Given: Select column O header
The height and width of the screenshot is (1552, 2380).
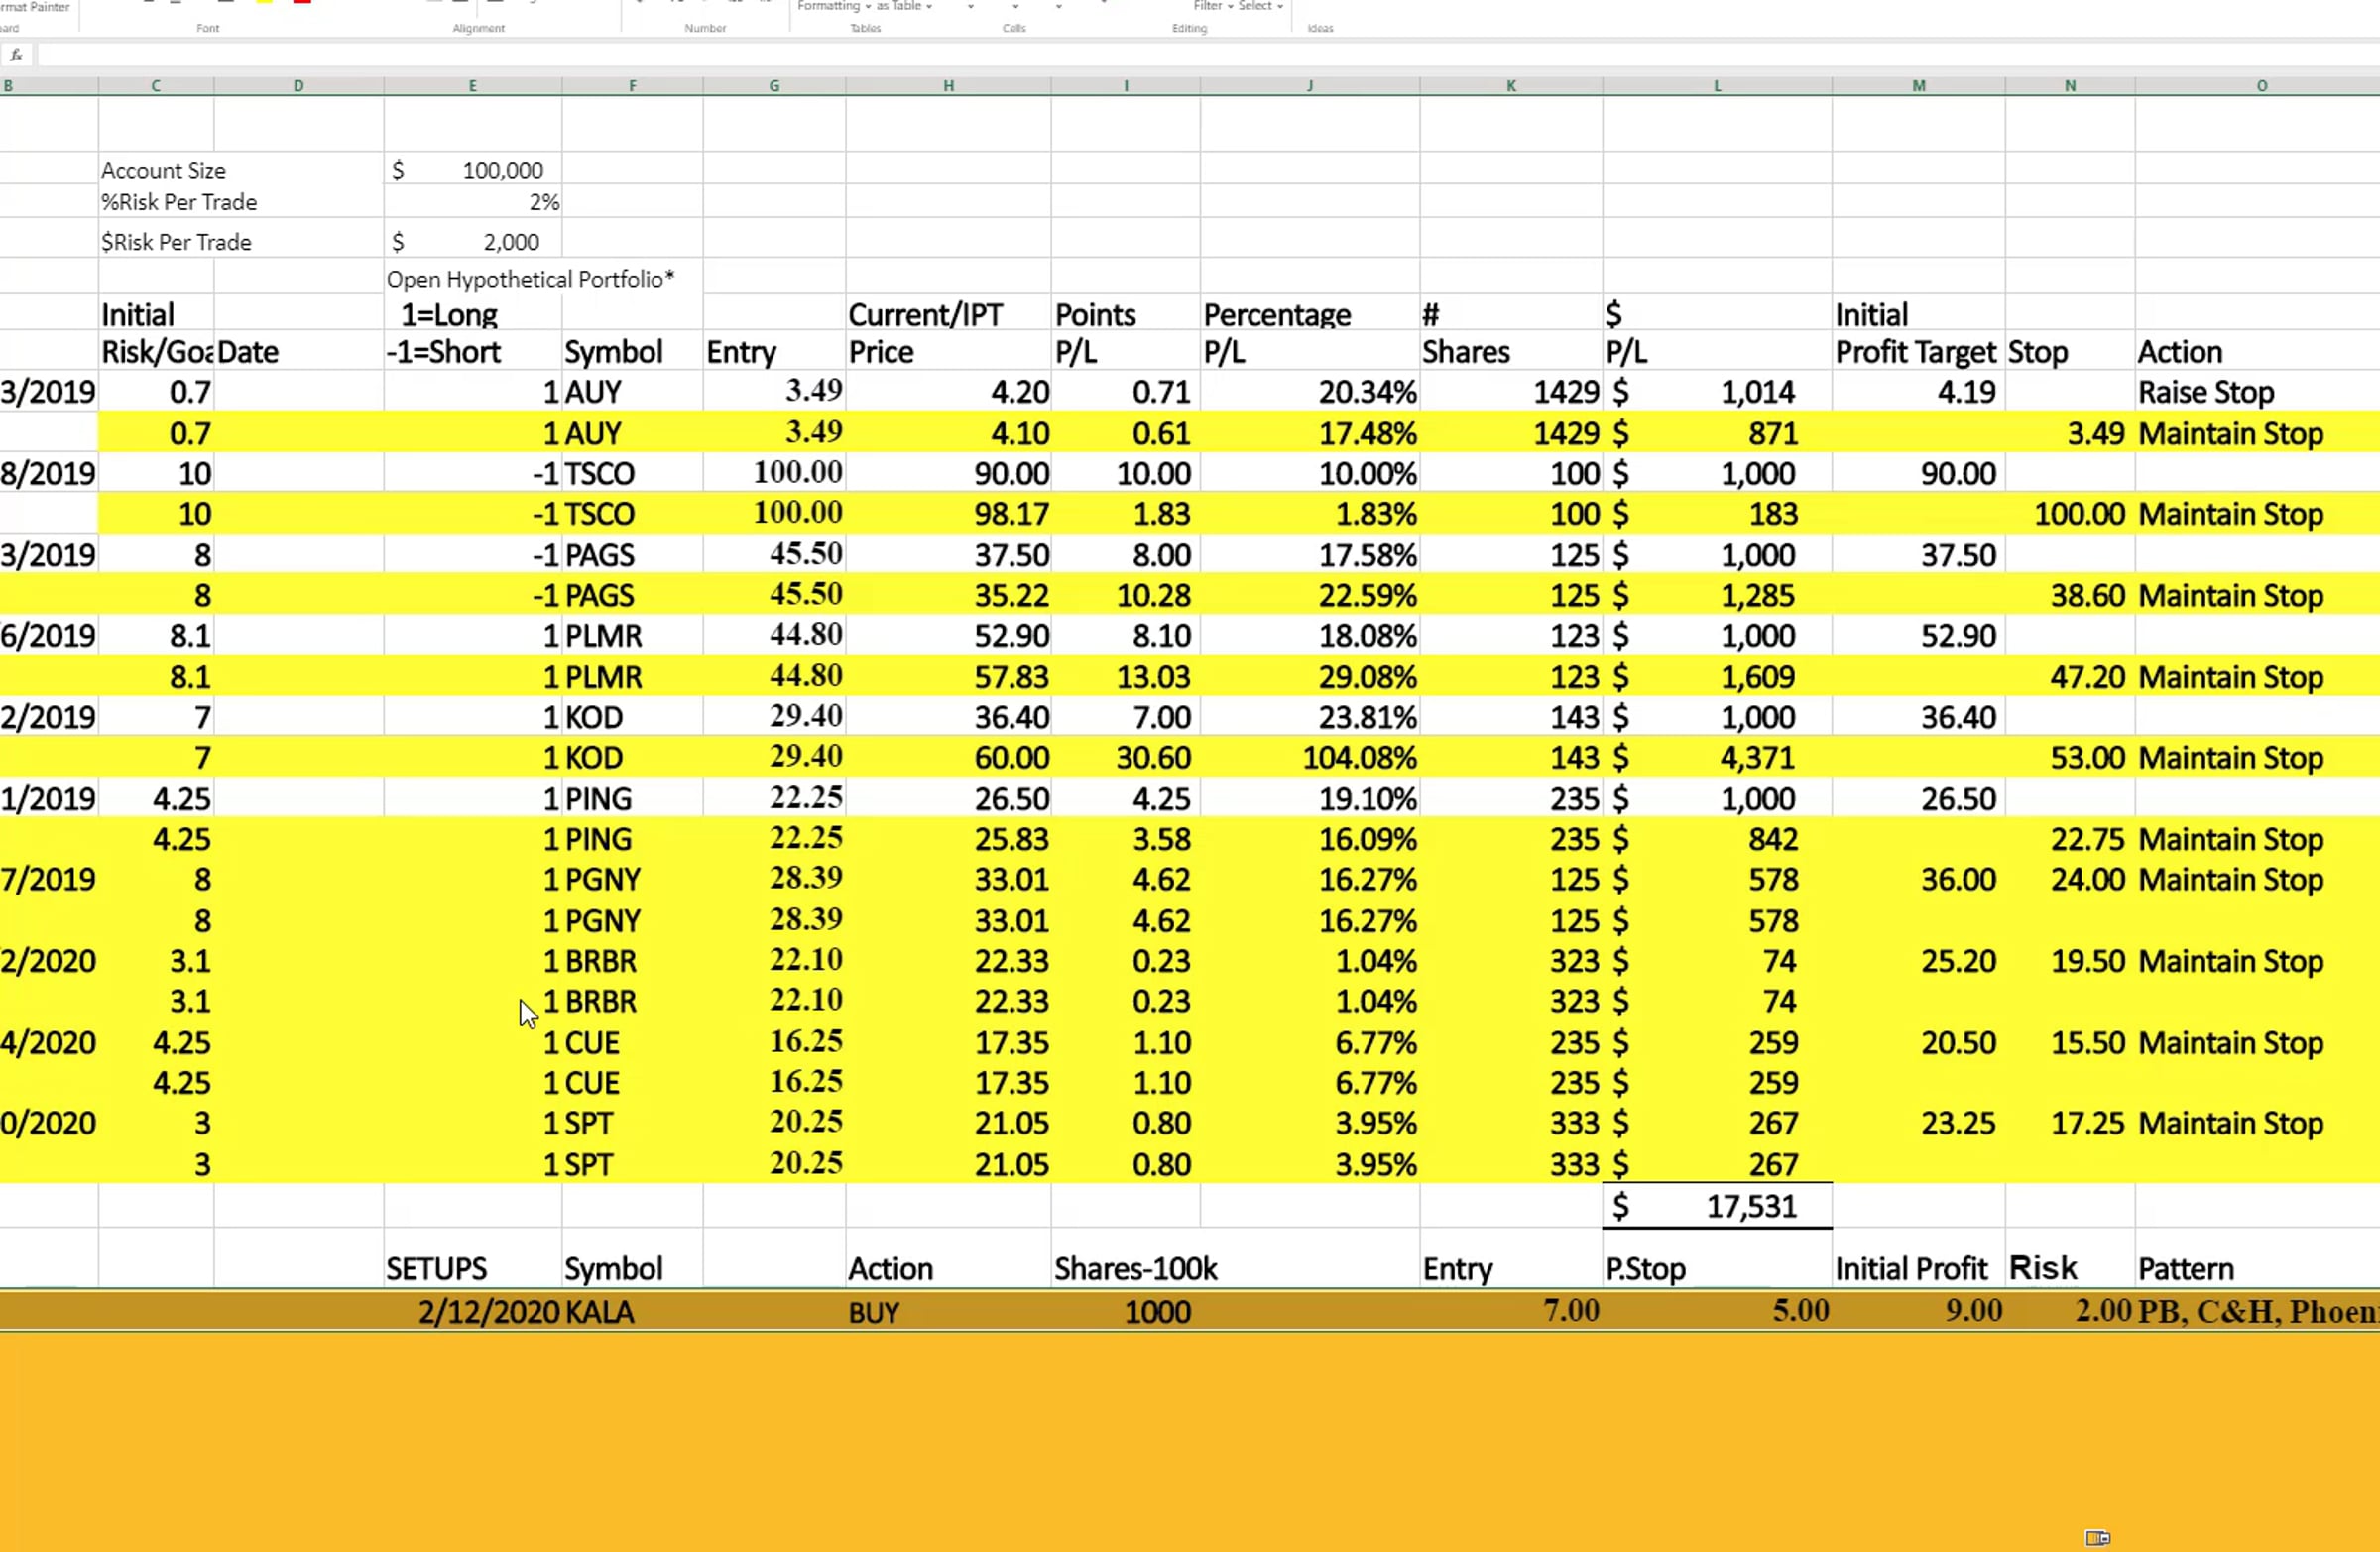Looking at the screenshot, I should 2261,86.
